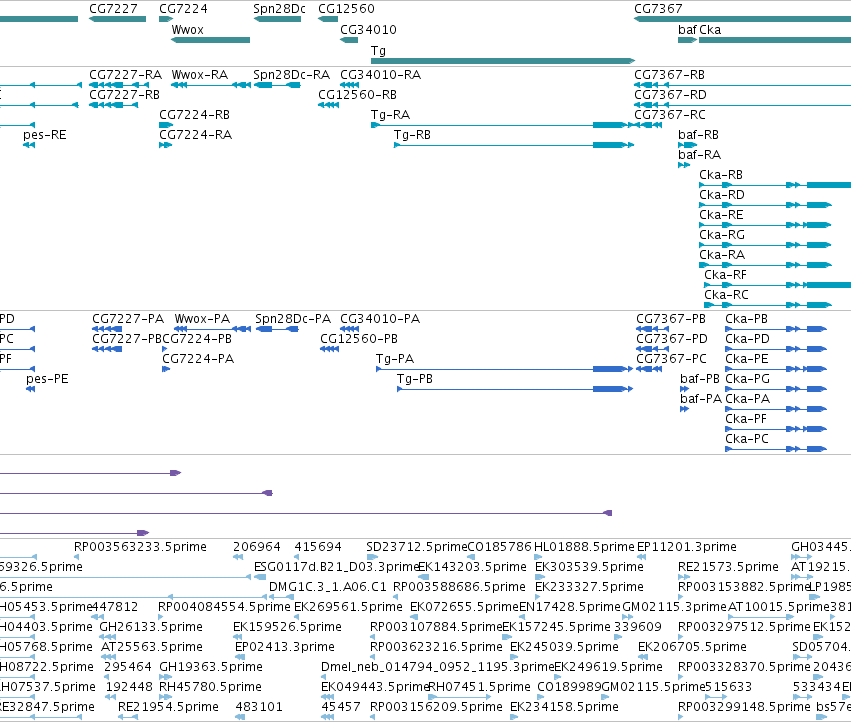Open the CG7367-RC transcript label
The height and width of the screenshot is (722, 851).
pos(670,115)
